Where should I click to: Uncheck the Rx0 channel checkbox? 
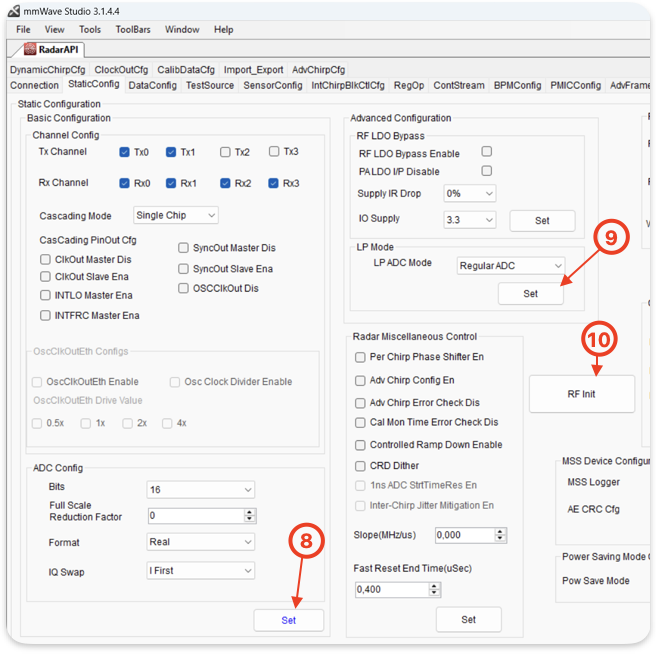[x=124, y=183]
